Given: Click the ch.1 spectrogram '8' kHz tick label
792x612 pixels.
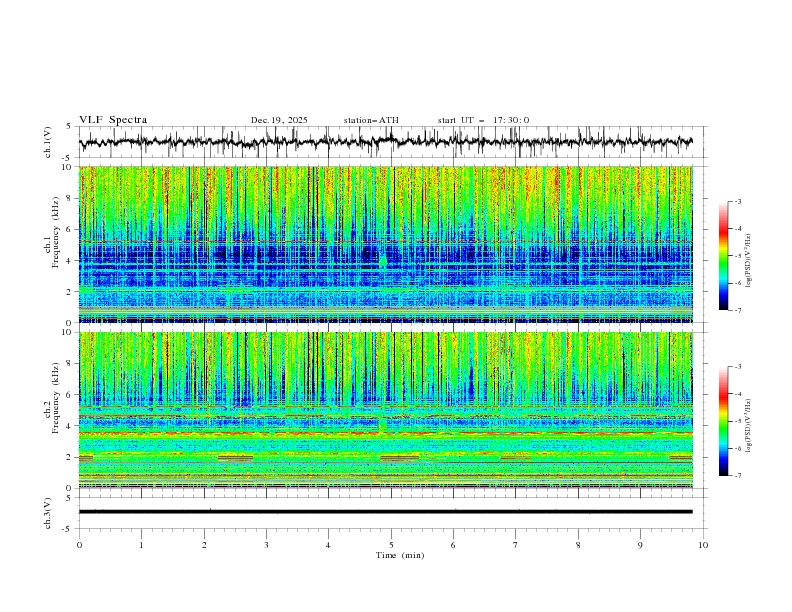Looking at the screenshot, I should [x=70, y=198].
